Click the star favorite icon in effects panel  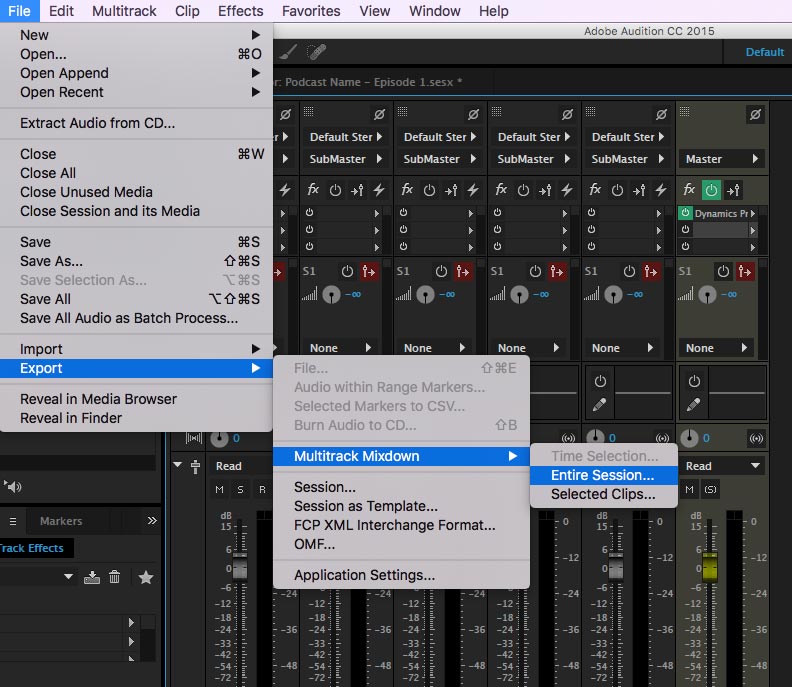pyautogui.click(x=146, y=577)
